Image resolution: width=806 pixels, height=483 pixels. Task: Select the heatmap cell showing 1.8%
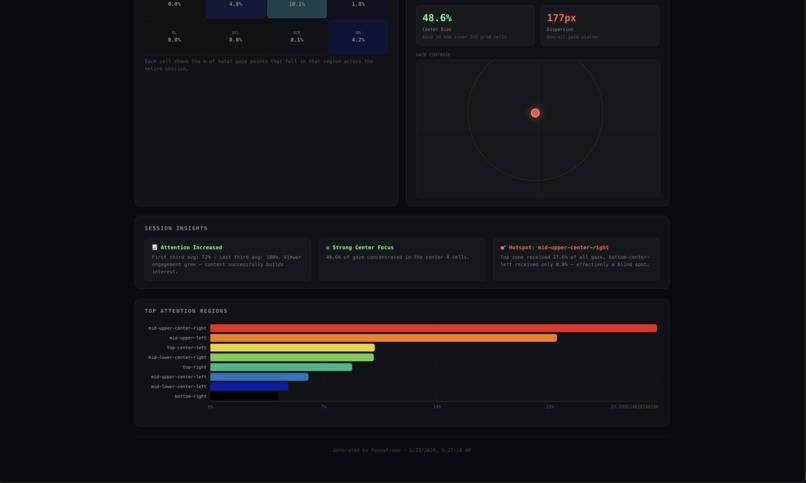click(x=358, y=8)
